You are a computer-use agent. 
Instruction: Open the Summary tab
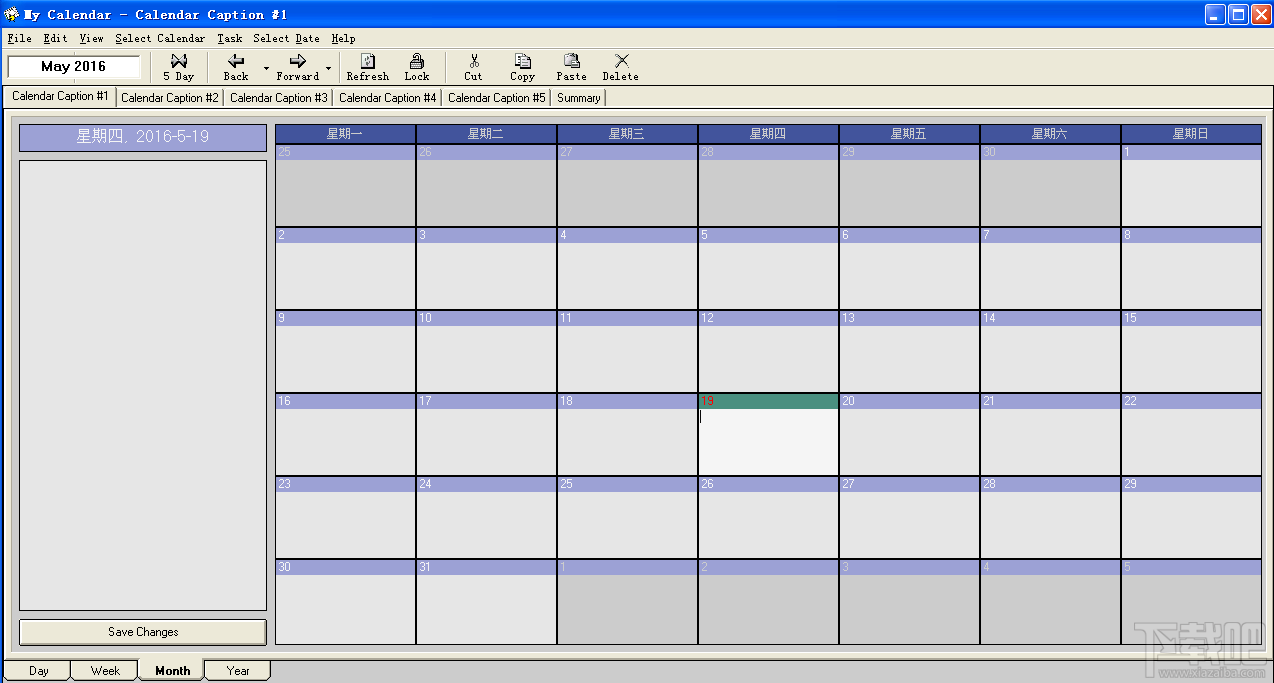[579, 98]
